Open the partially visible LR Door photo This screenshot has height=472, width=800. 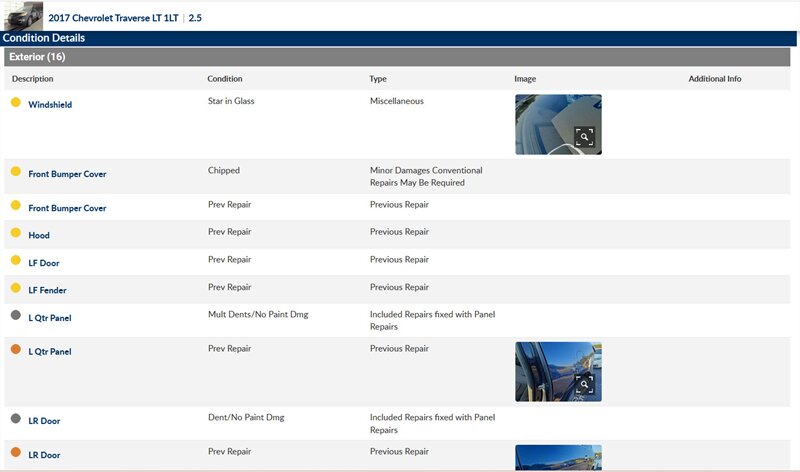point(558,458)
